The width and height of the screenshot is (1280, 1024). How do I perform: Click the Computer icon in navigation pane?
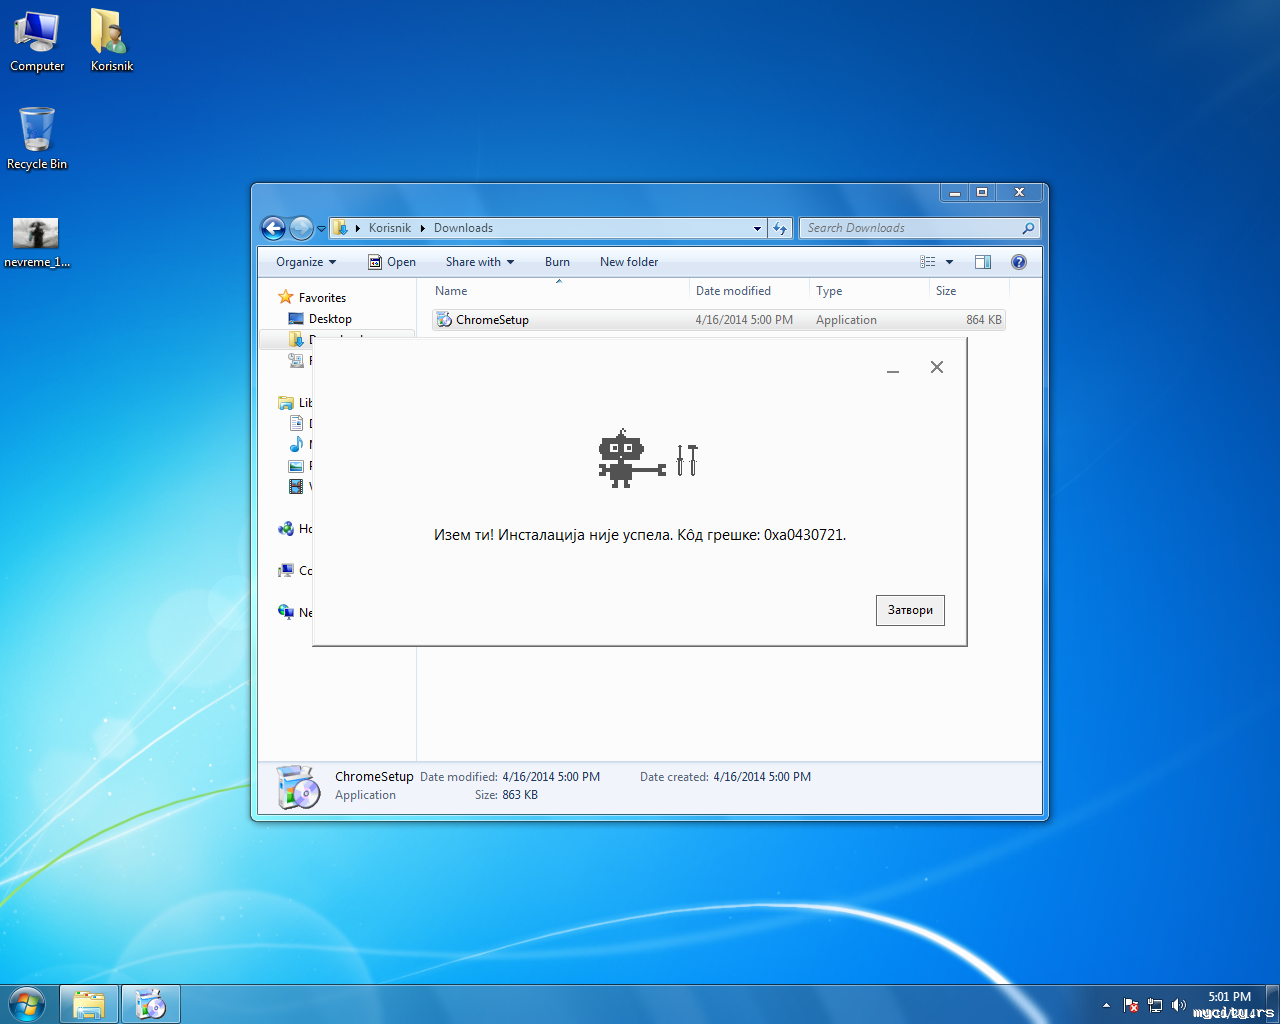pyautogui.click(x=286, y=571)
